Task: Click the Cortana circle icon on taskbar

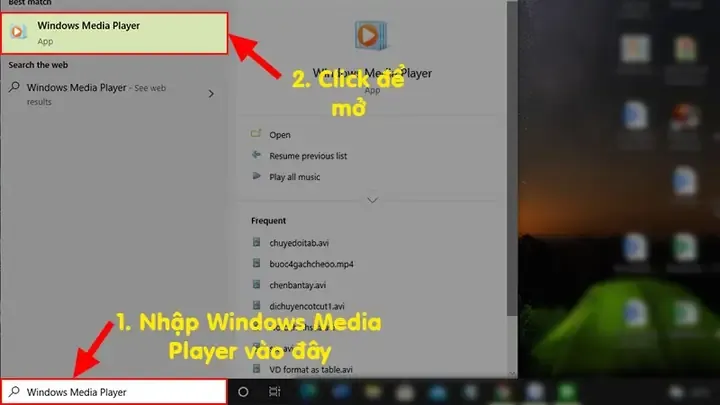Action: point(243,393)
